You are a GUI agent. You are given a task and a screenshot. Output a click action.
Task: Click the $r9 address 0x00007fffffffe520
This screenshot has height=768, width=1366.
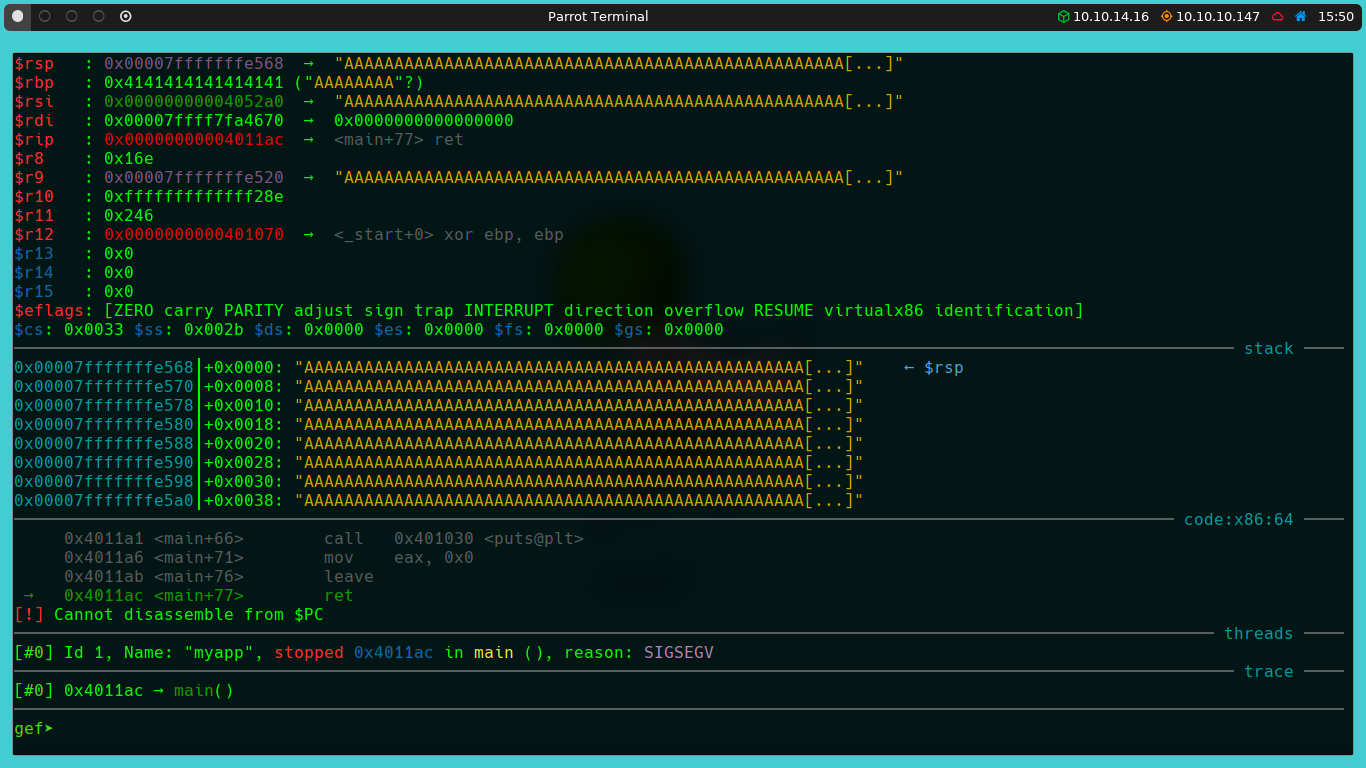click(194, 178)
